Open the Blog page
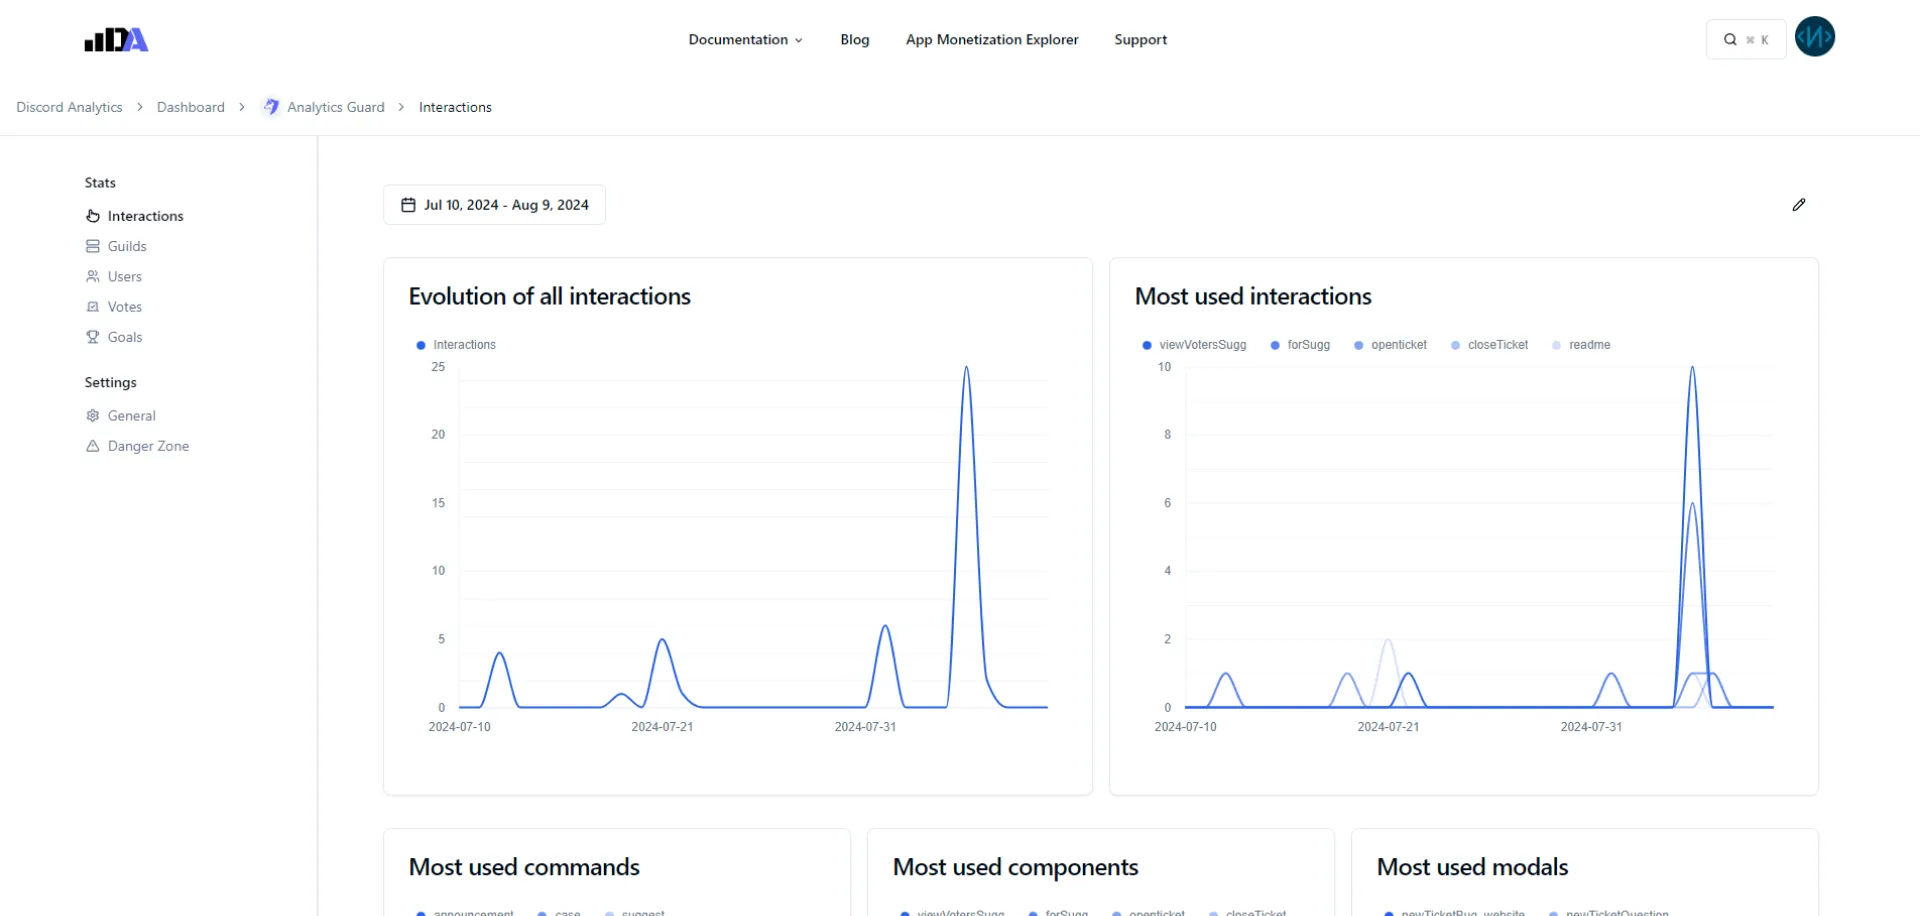 pyautogui.click(x=855, y=40)
